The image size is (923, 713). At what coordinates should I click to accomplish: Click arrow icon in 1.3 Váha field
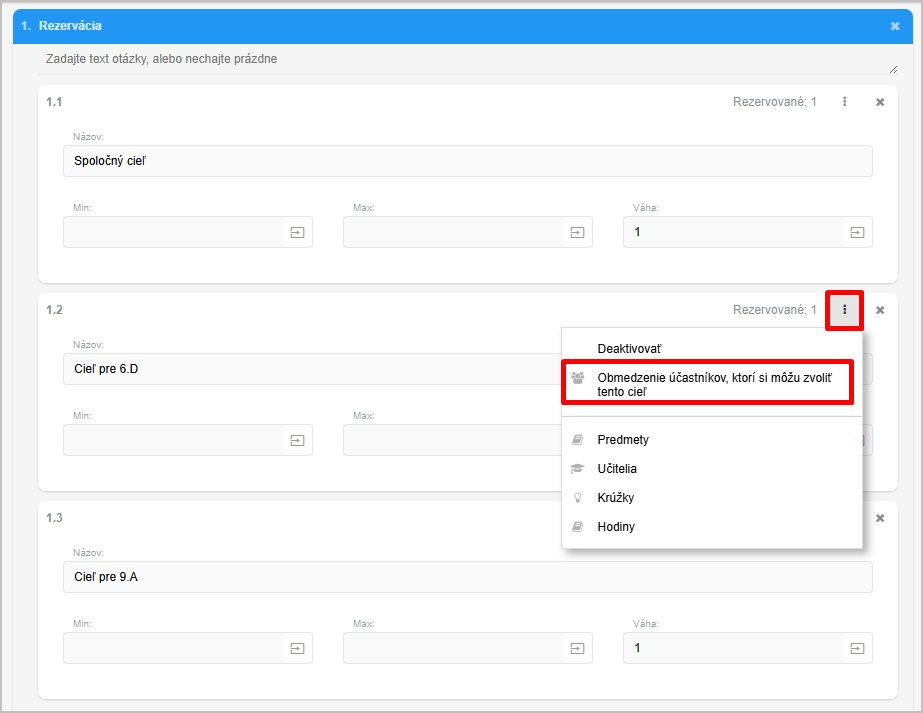click(x=857, y=648)
